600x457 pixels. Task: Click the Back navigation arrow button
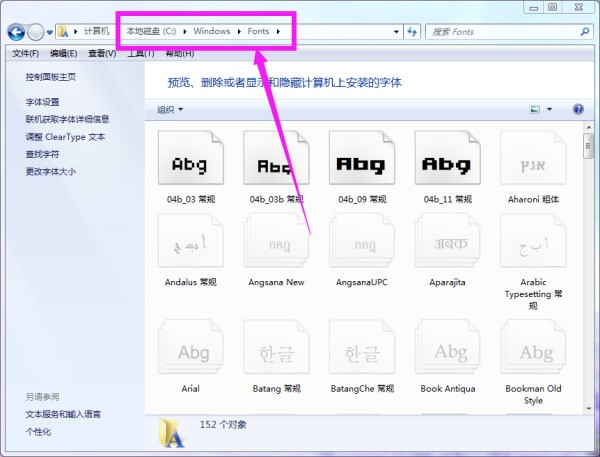coord(17,32)
